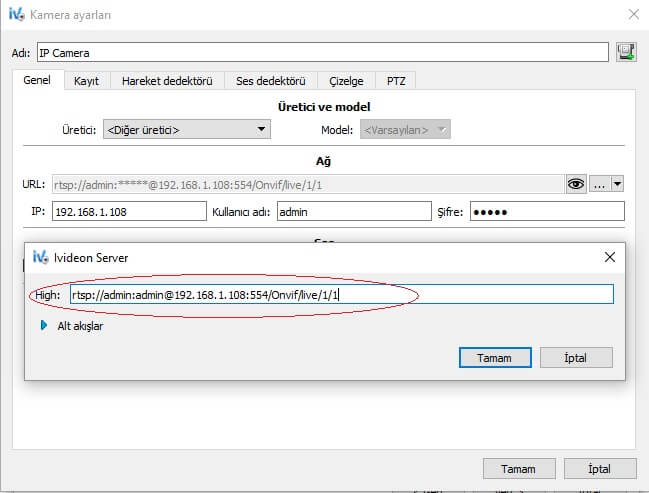Click the Ivideon logo in the Kamera ayarları title bar
This screenshot has height=493, width=649.
pos(17,14)
